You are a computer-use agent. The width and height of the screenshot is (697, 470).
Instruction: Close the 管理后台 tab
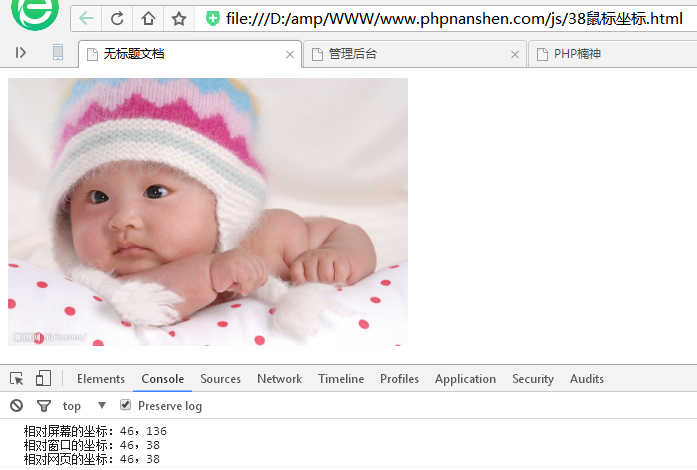pyautogui.click(x=515, y=55)
